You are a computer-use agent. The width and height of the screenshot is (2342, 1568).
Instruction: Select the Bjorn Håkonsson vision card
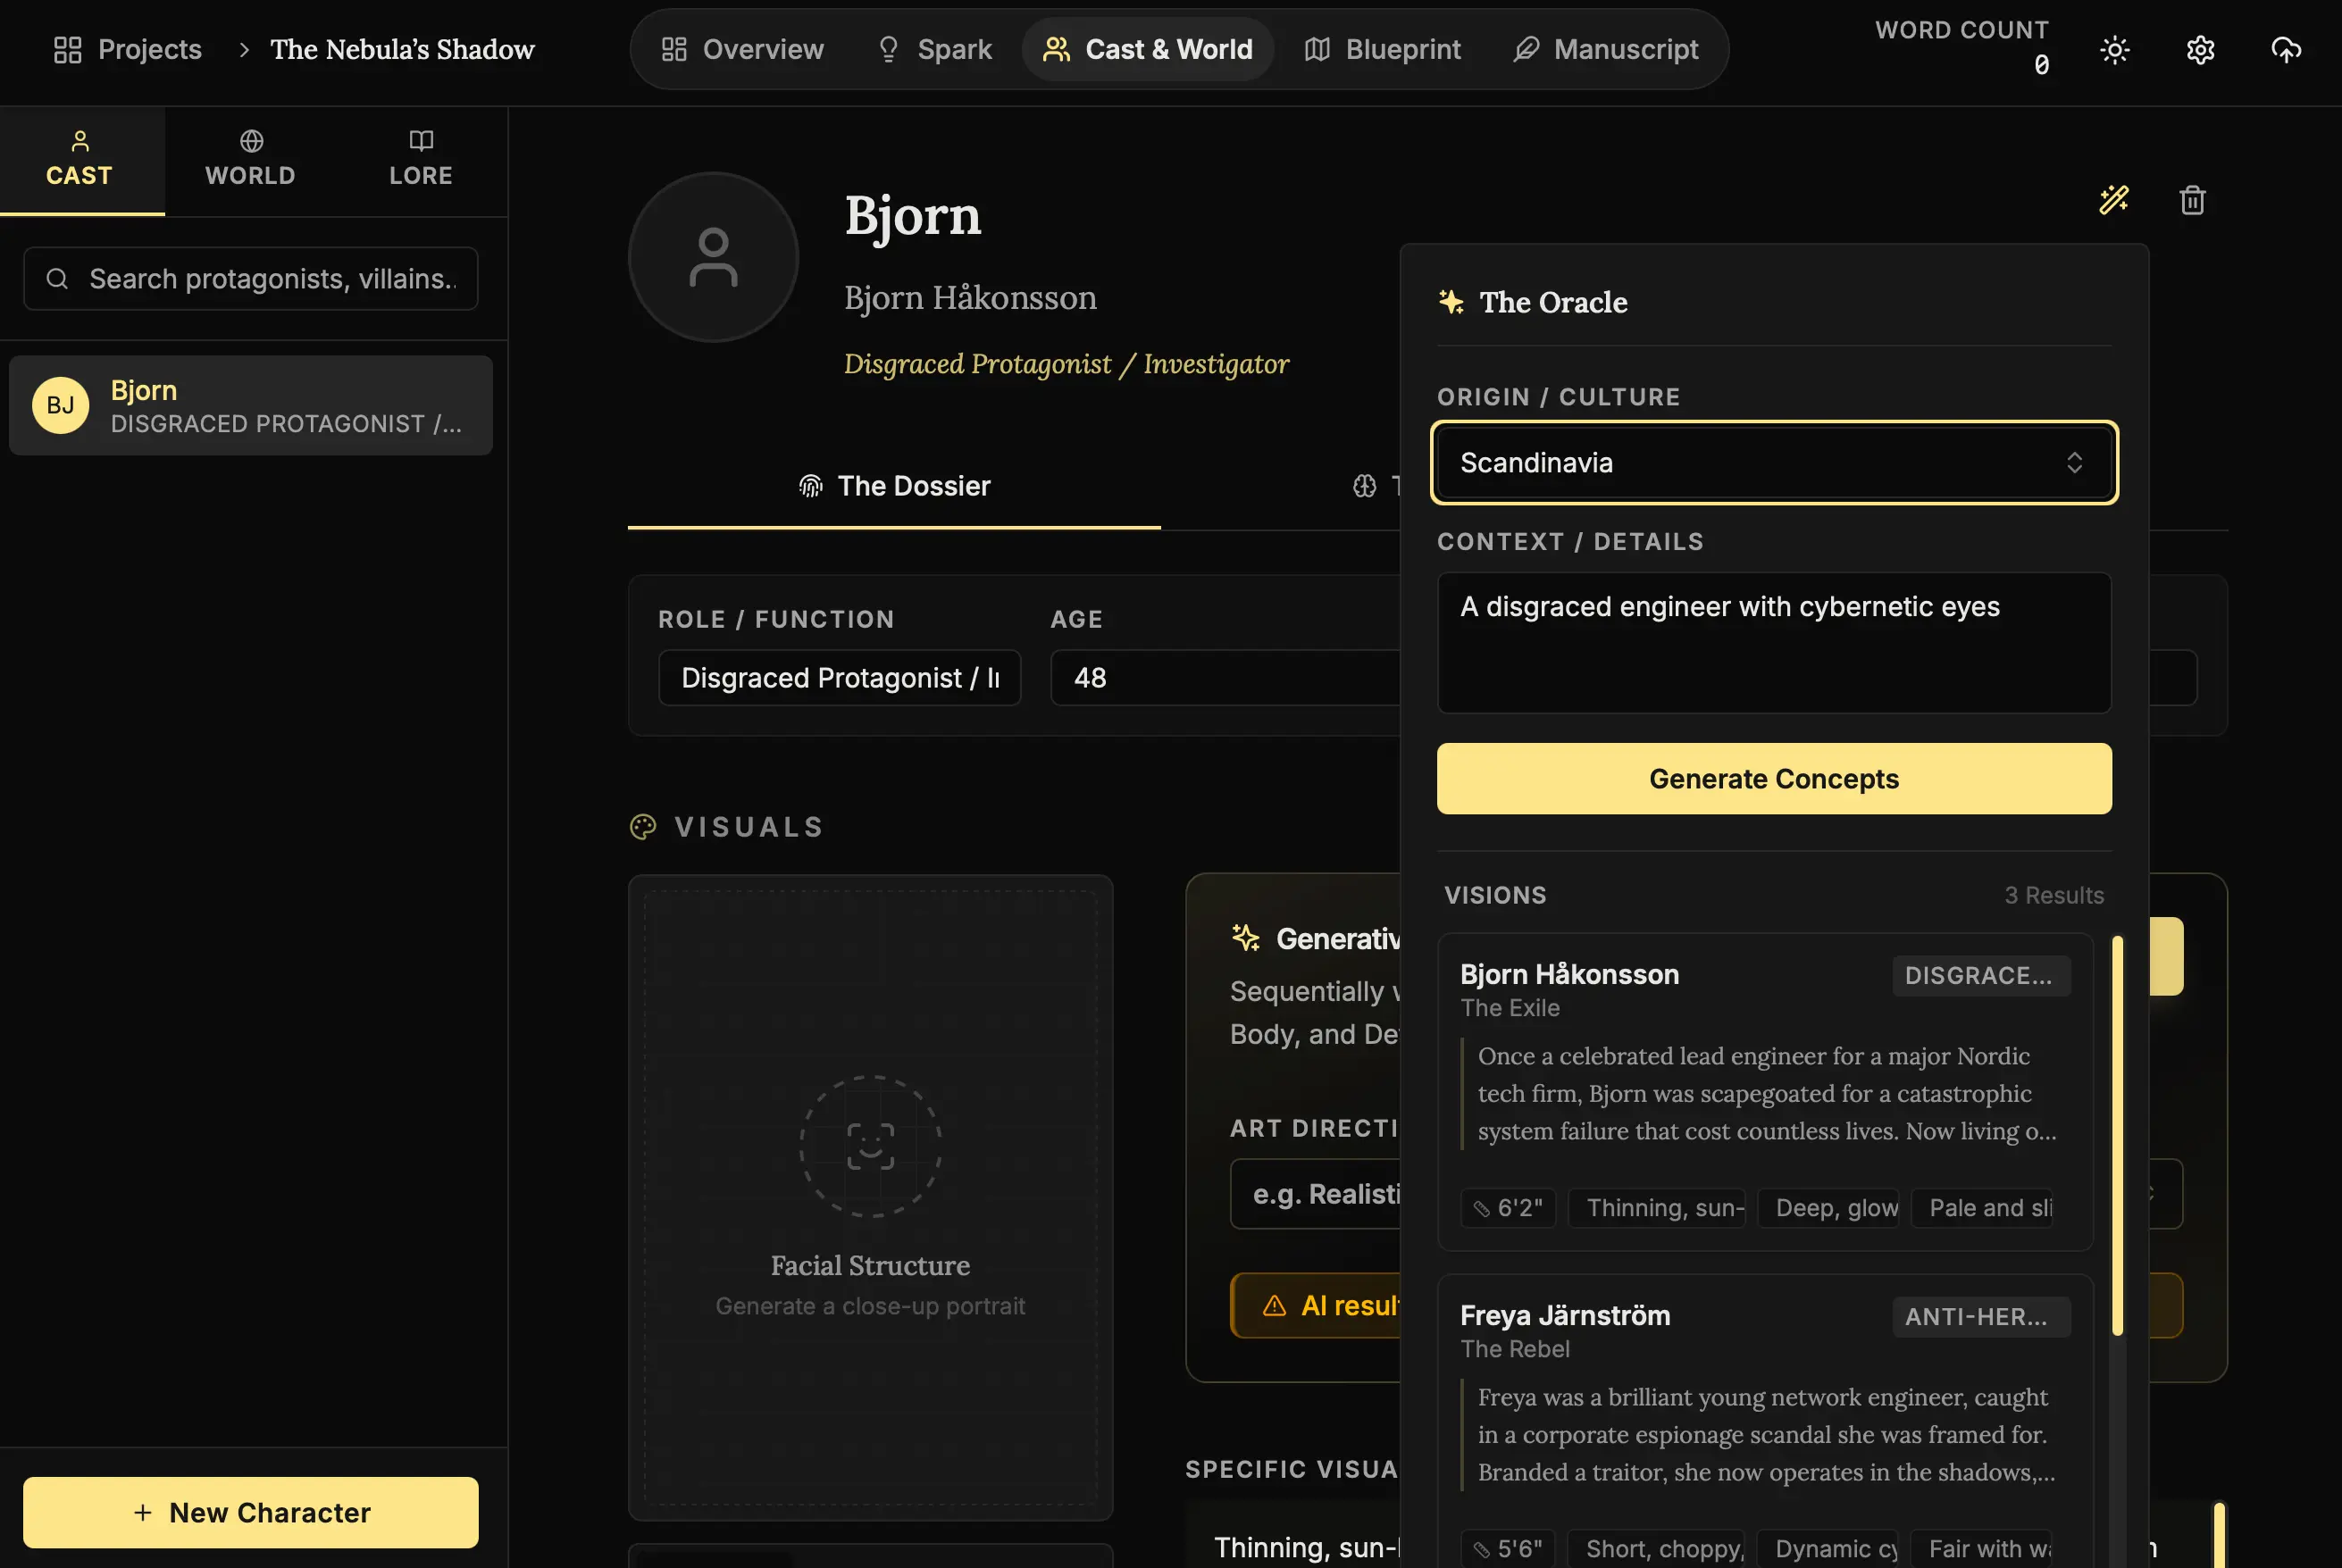(x=1764, y=1091)
